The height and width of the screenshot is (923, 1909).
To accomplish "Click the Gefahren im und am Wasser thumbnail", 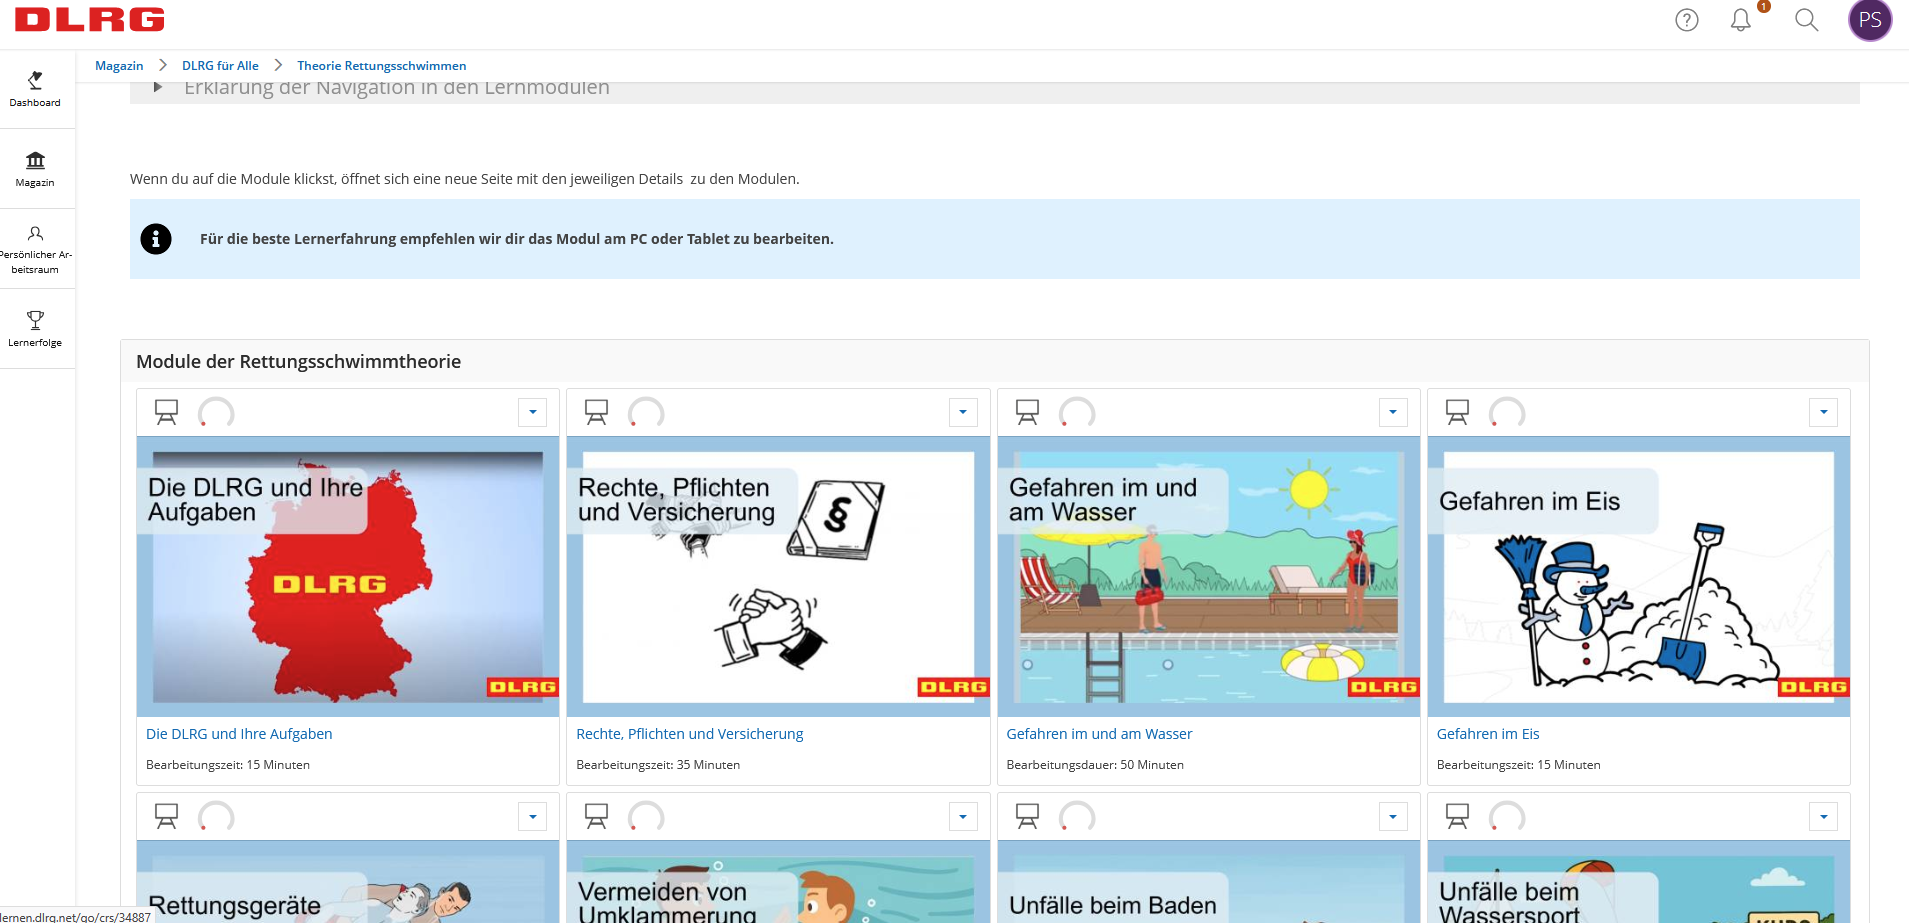I will [x=1208, y=576].
